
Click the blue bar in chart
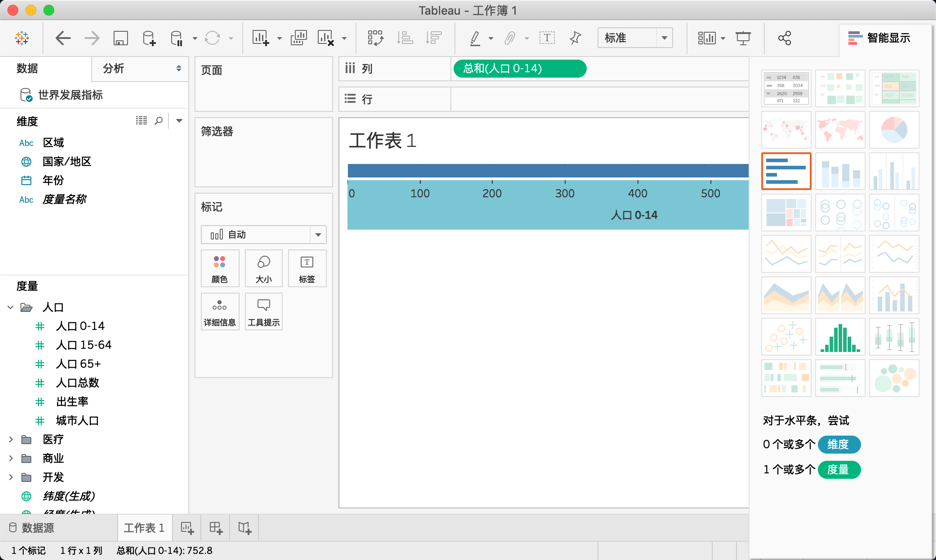548,171
